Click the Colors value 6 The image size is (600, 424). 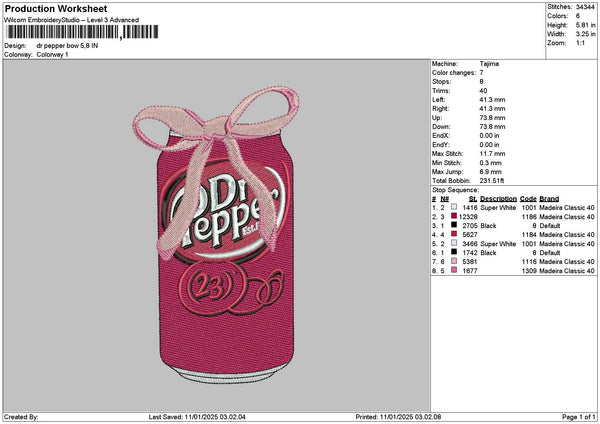[x=577, y=16]
